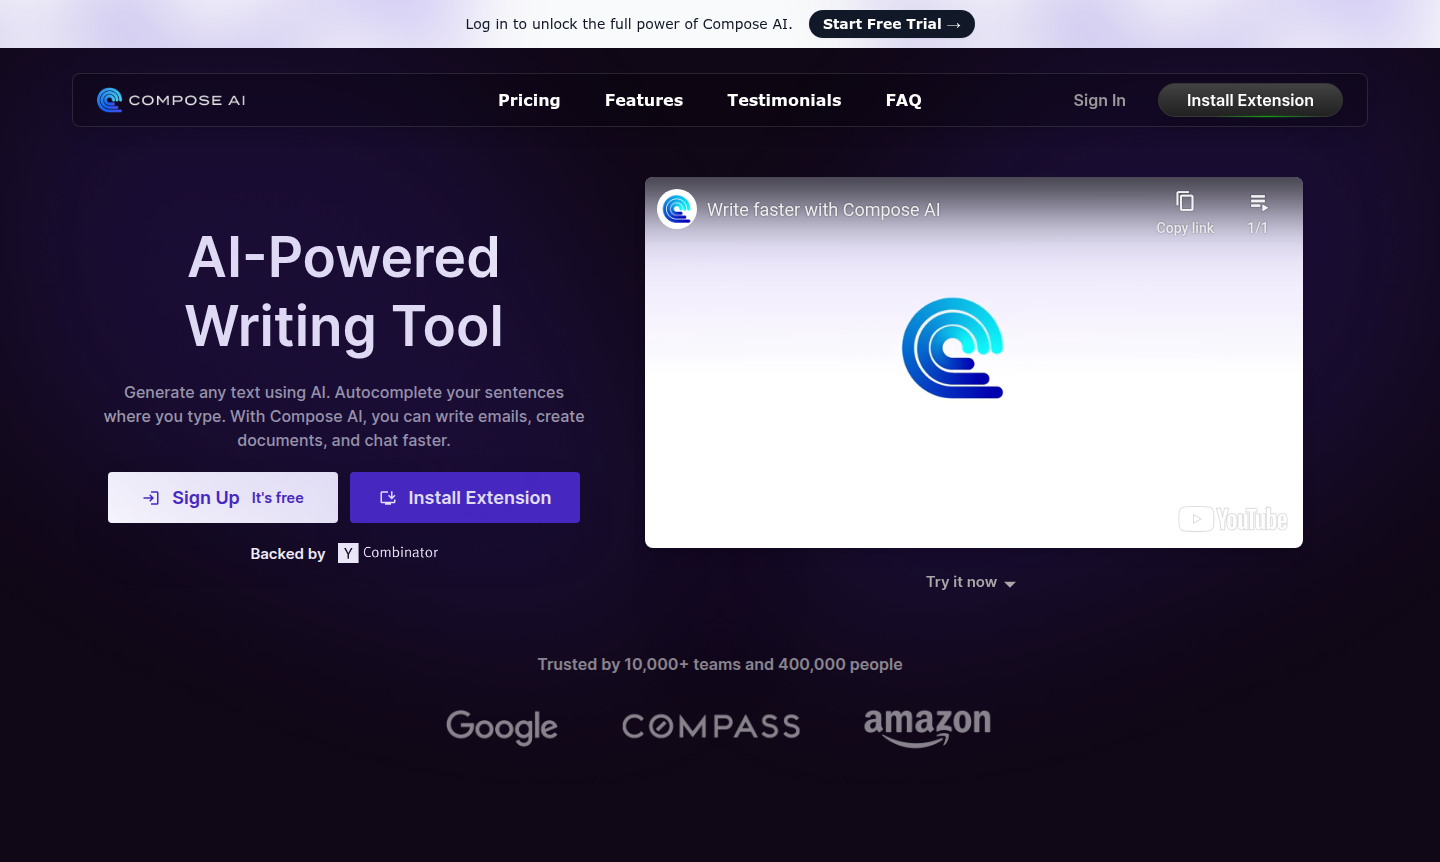Jump to the FAQ section

[x=903, y=100]
